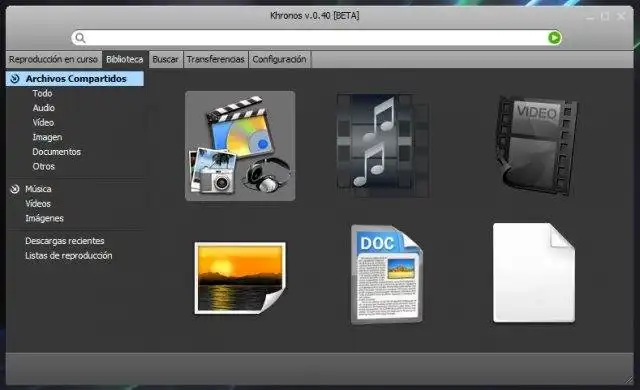Open Música in the sidebar

click(x=38, y=189)
